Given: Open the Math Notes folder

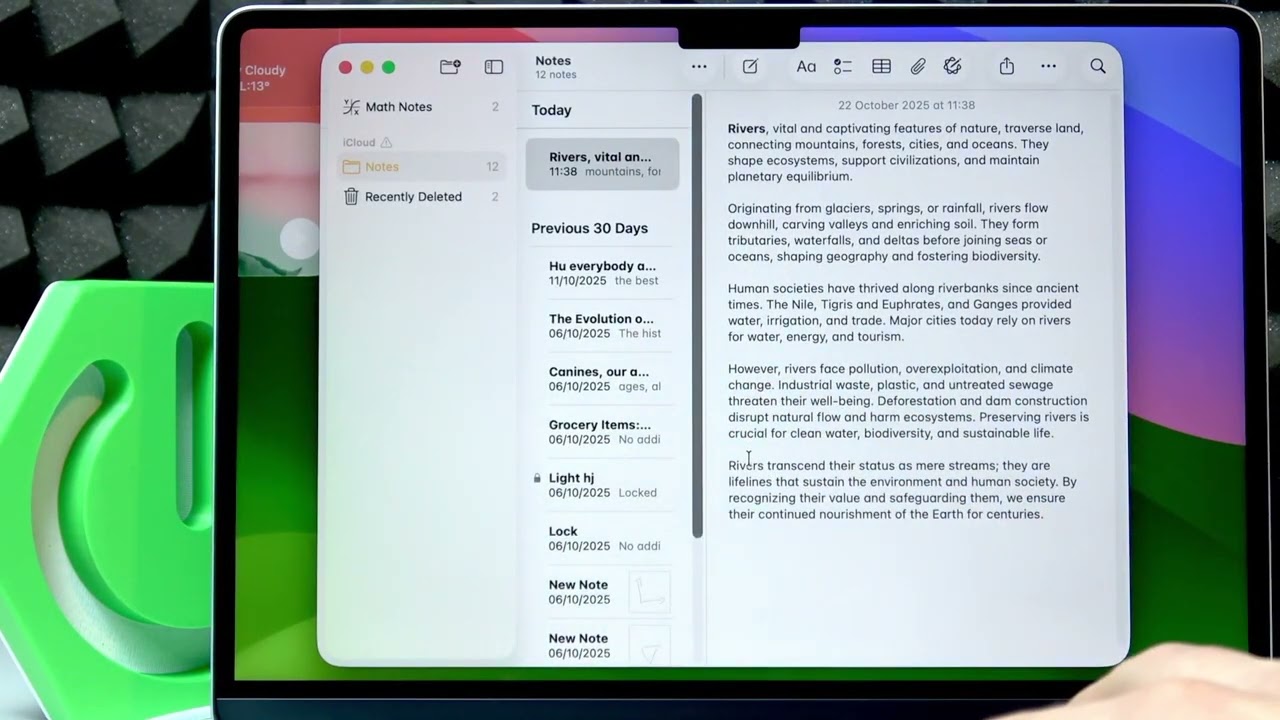Looking at the screenshot, I should tap(421, 107).
